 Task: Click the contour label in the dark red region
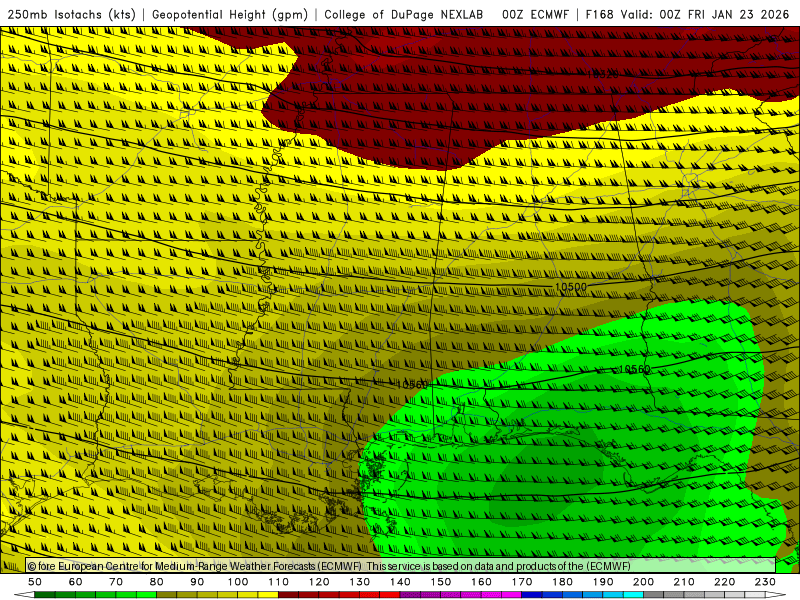point(603,74)
